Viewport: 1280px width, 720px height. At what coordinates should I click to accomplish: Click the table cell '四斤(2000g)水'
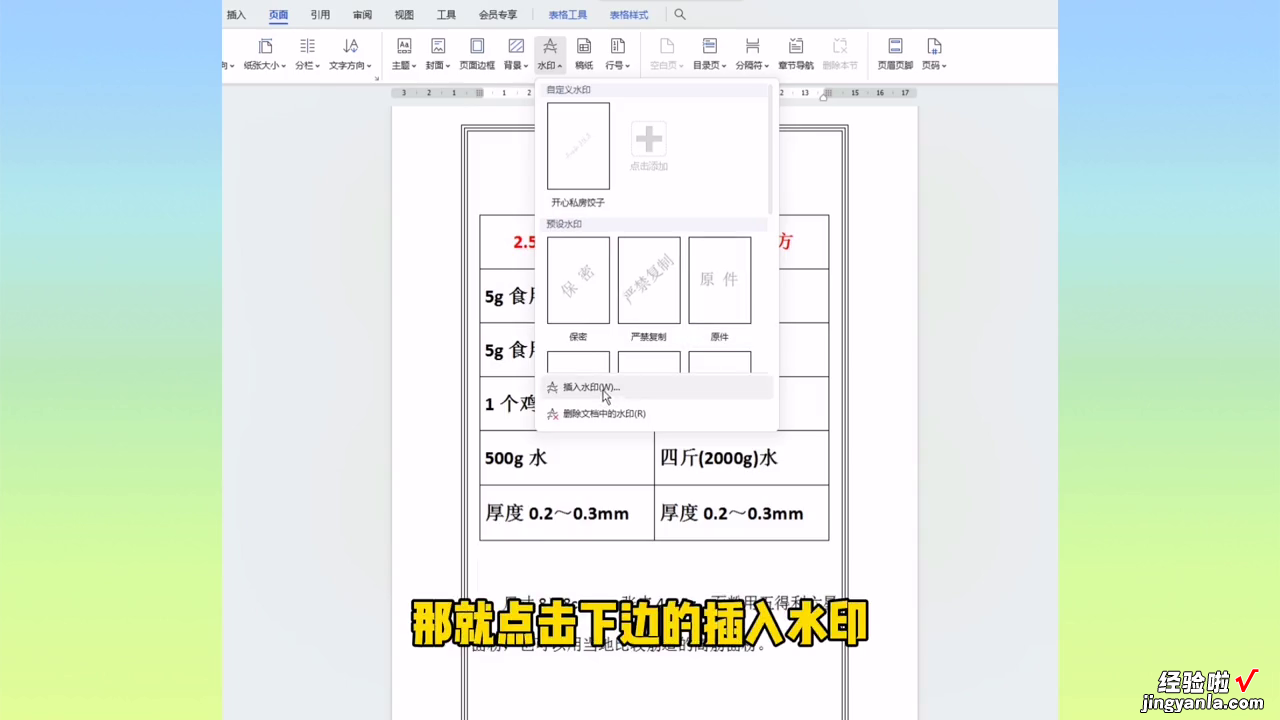[x=742, y=458]
